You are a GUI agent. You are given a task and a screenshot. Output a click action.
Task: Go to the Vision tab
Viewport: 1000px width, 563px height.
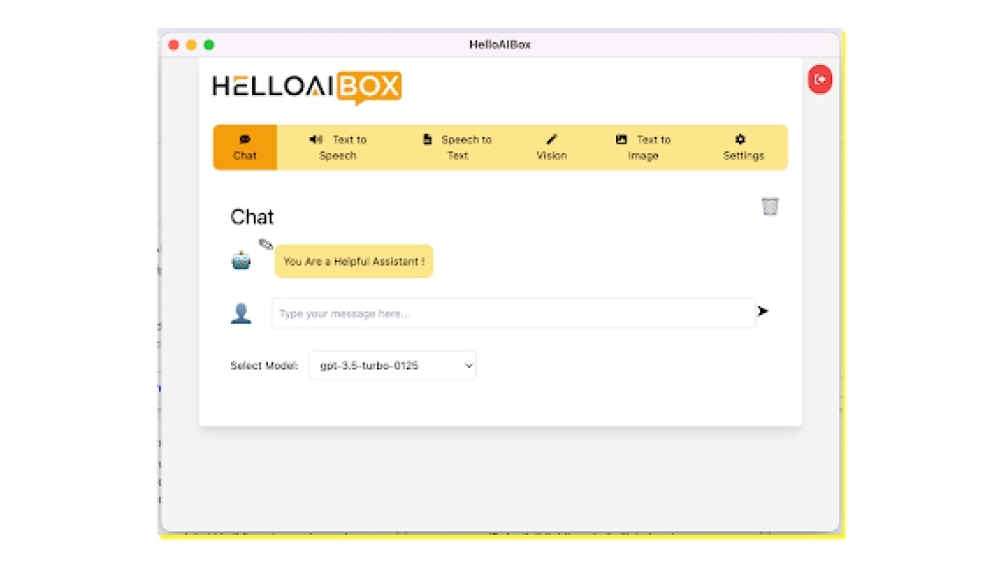[x=552, y=147]
